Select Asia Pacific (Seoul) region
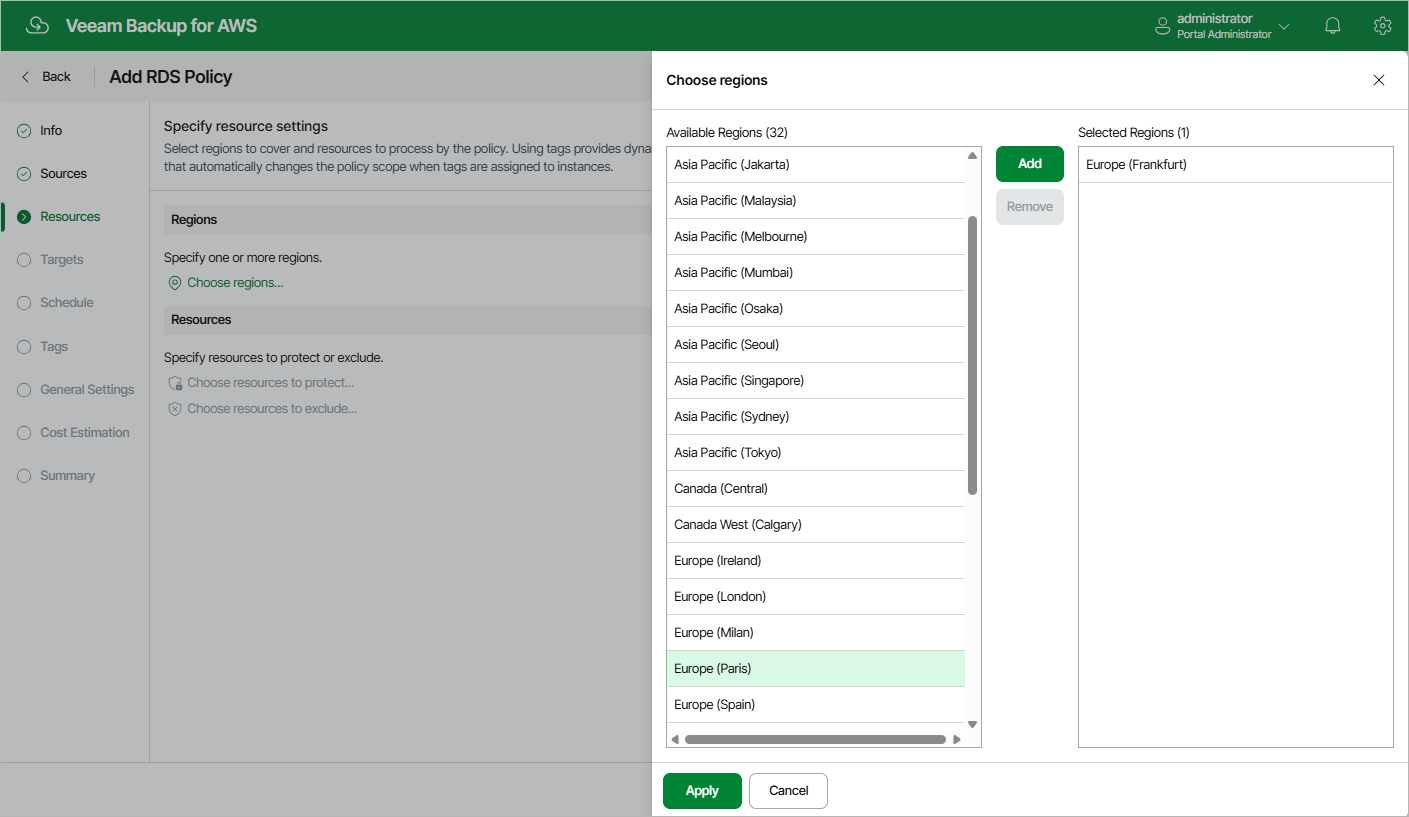This screenshot has height=817, width=1409. tap(816, 345)
